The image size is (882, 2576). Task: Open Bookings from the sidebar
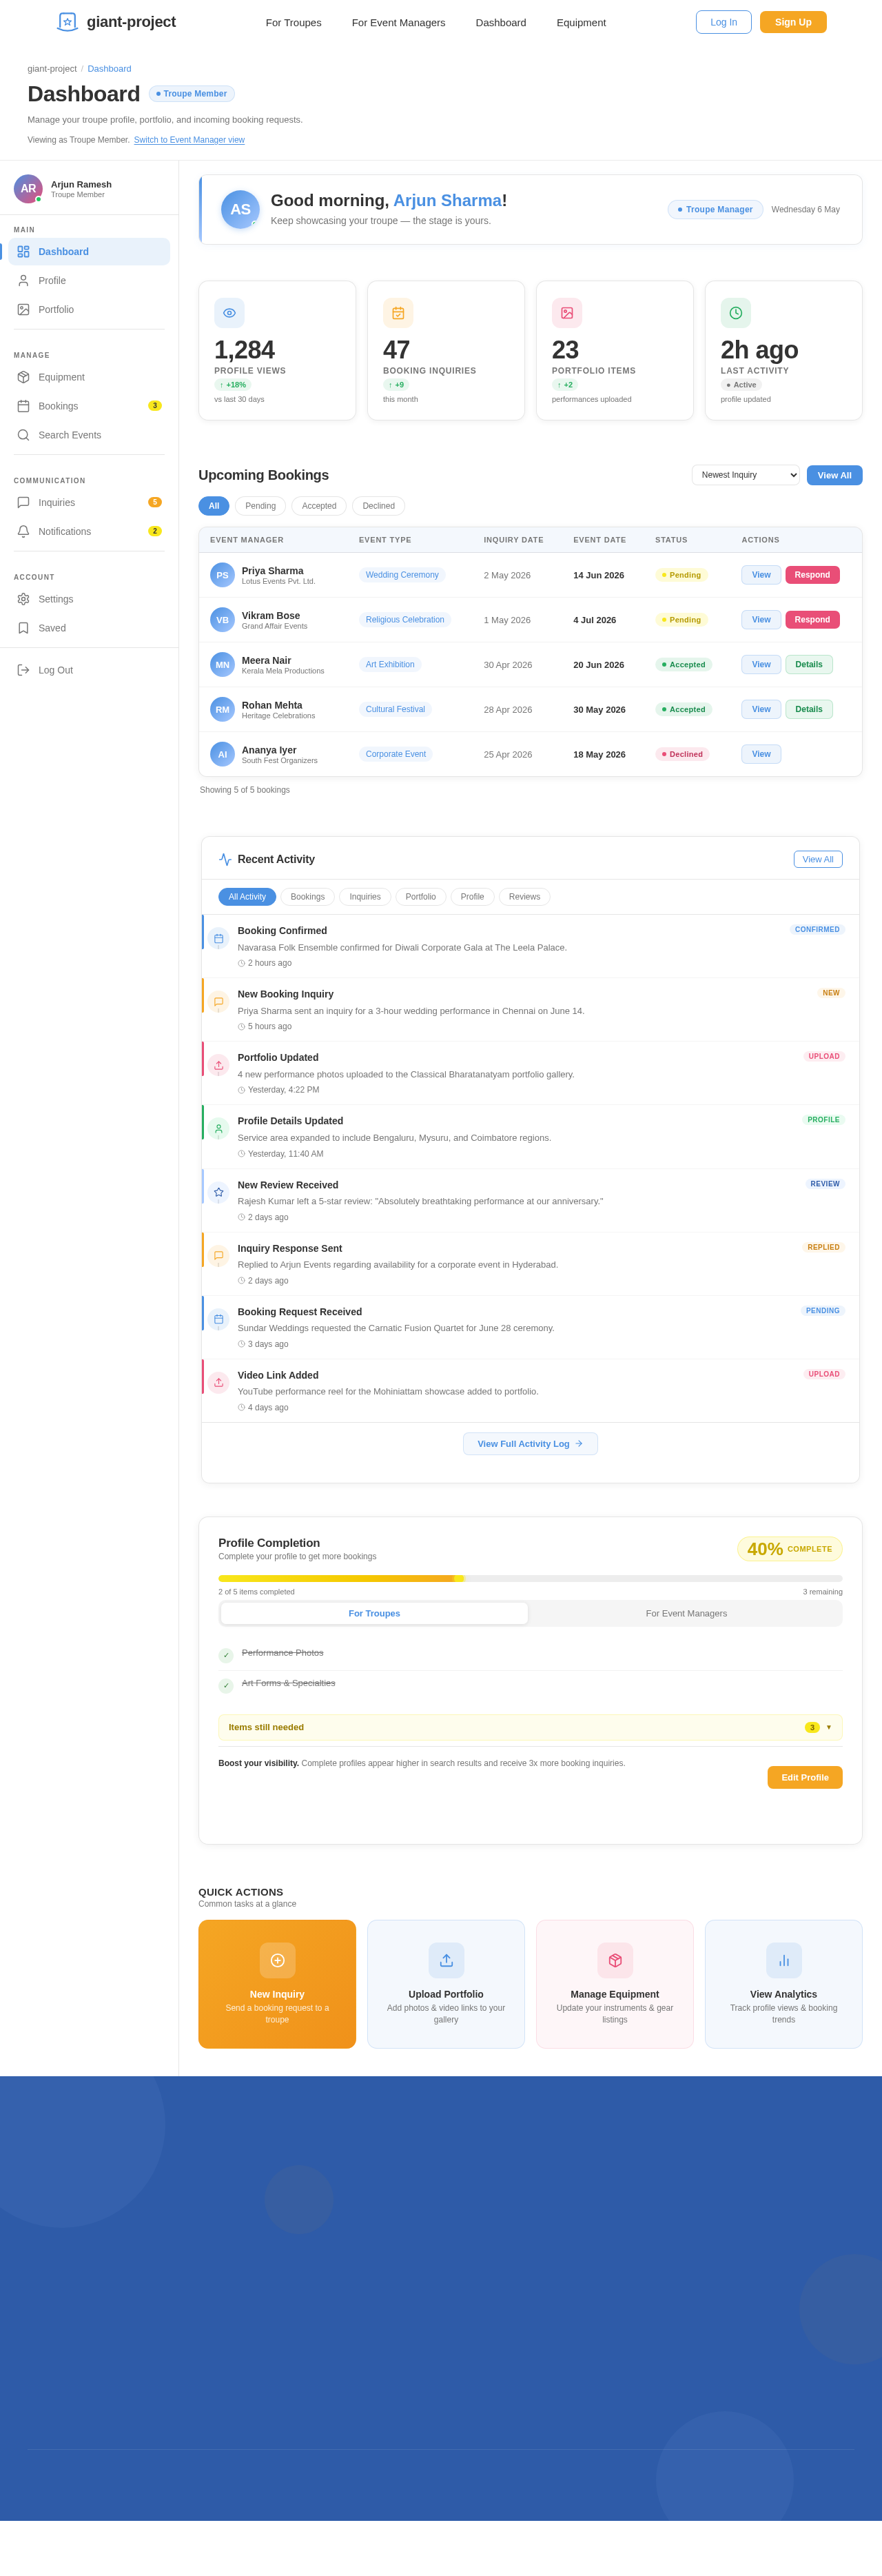89,406
